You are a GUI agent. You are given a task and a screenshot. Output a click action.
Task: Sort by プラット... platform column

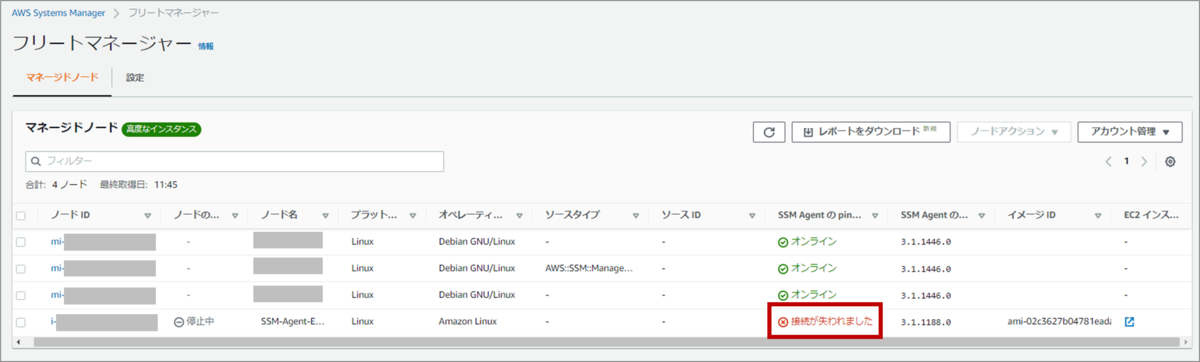412,215
